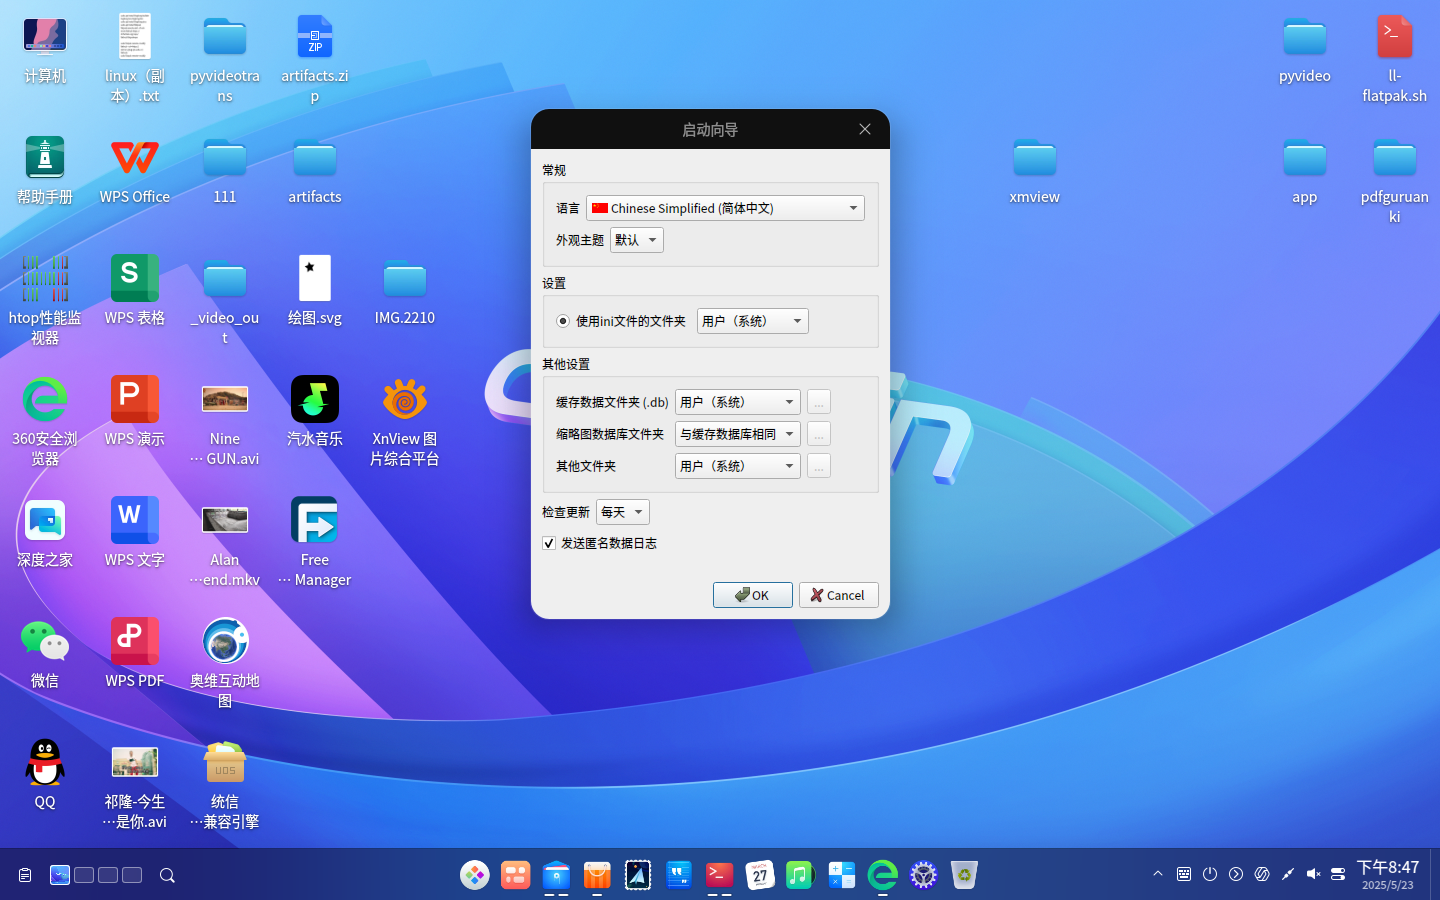
Task: Click OK in the 启动向导 dialog
Action: pos(753,595)
